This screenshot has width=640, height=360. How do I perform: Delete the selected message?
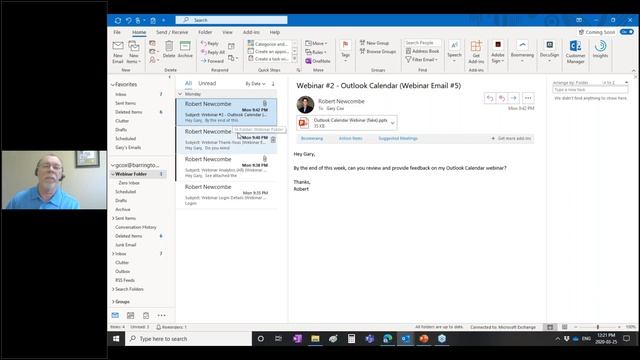click(x=169, y=49)
